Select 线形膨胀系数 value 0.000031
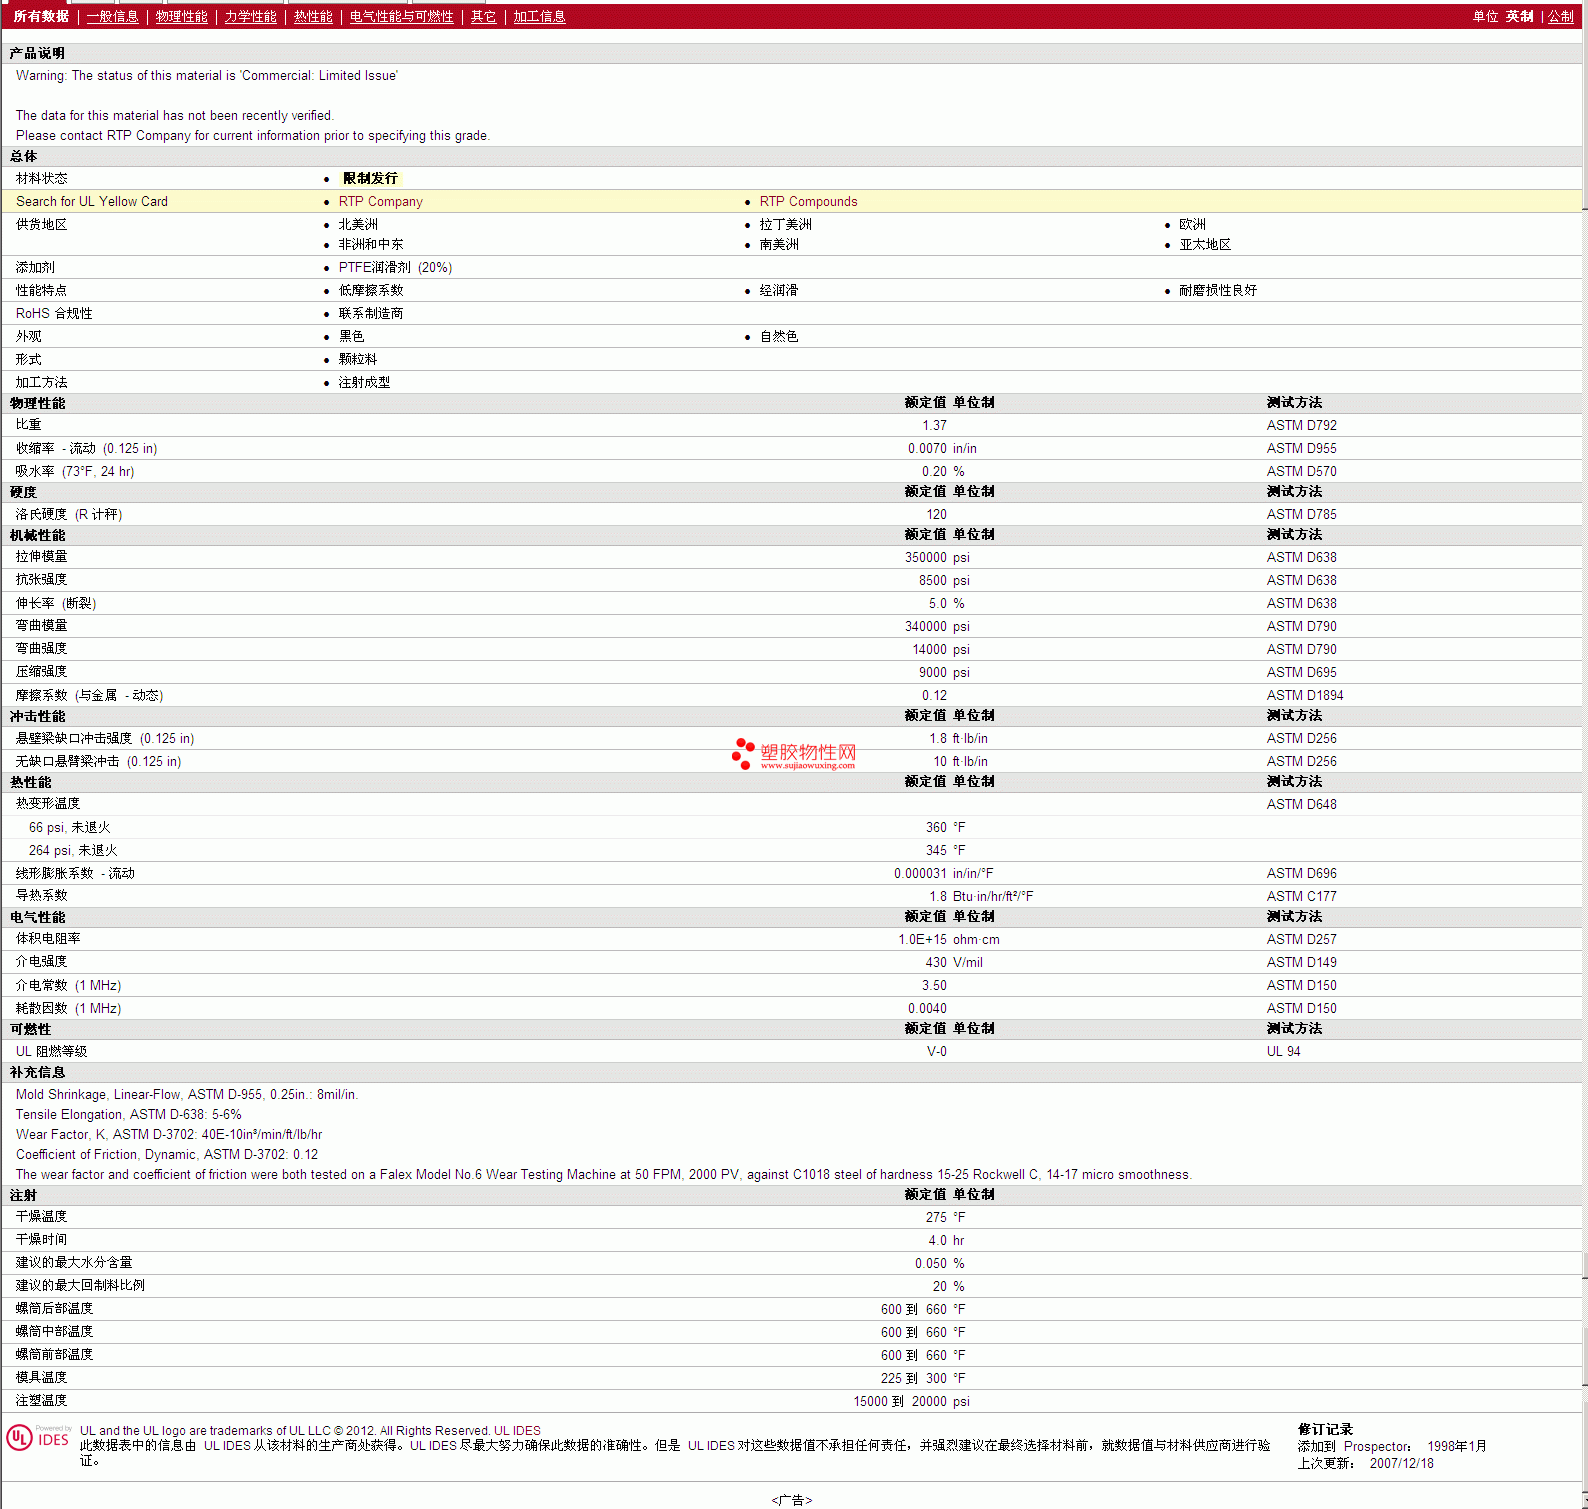This screenshot has height=1509, width=1588. tap(920, 874)
